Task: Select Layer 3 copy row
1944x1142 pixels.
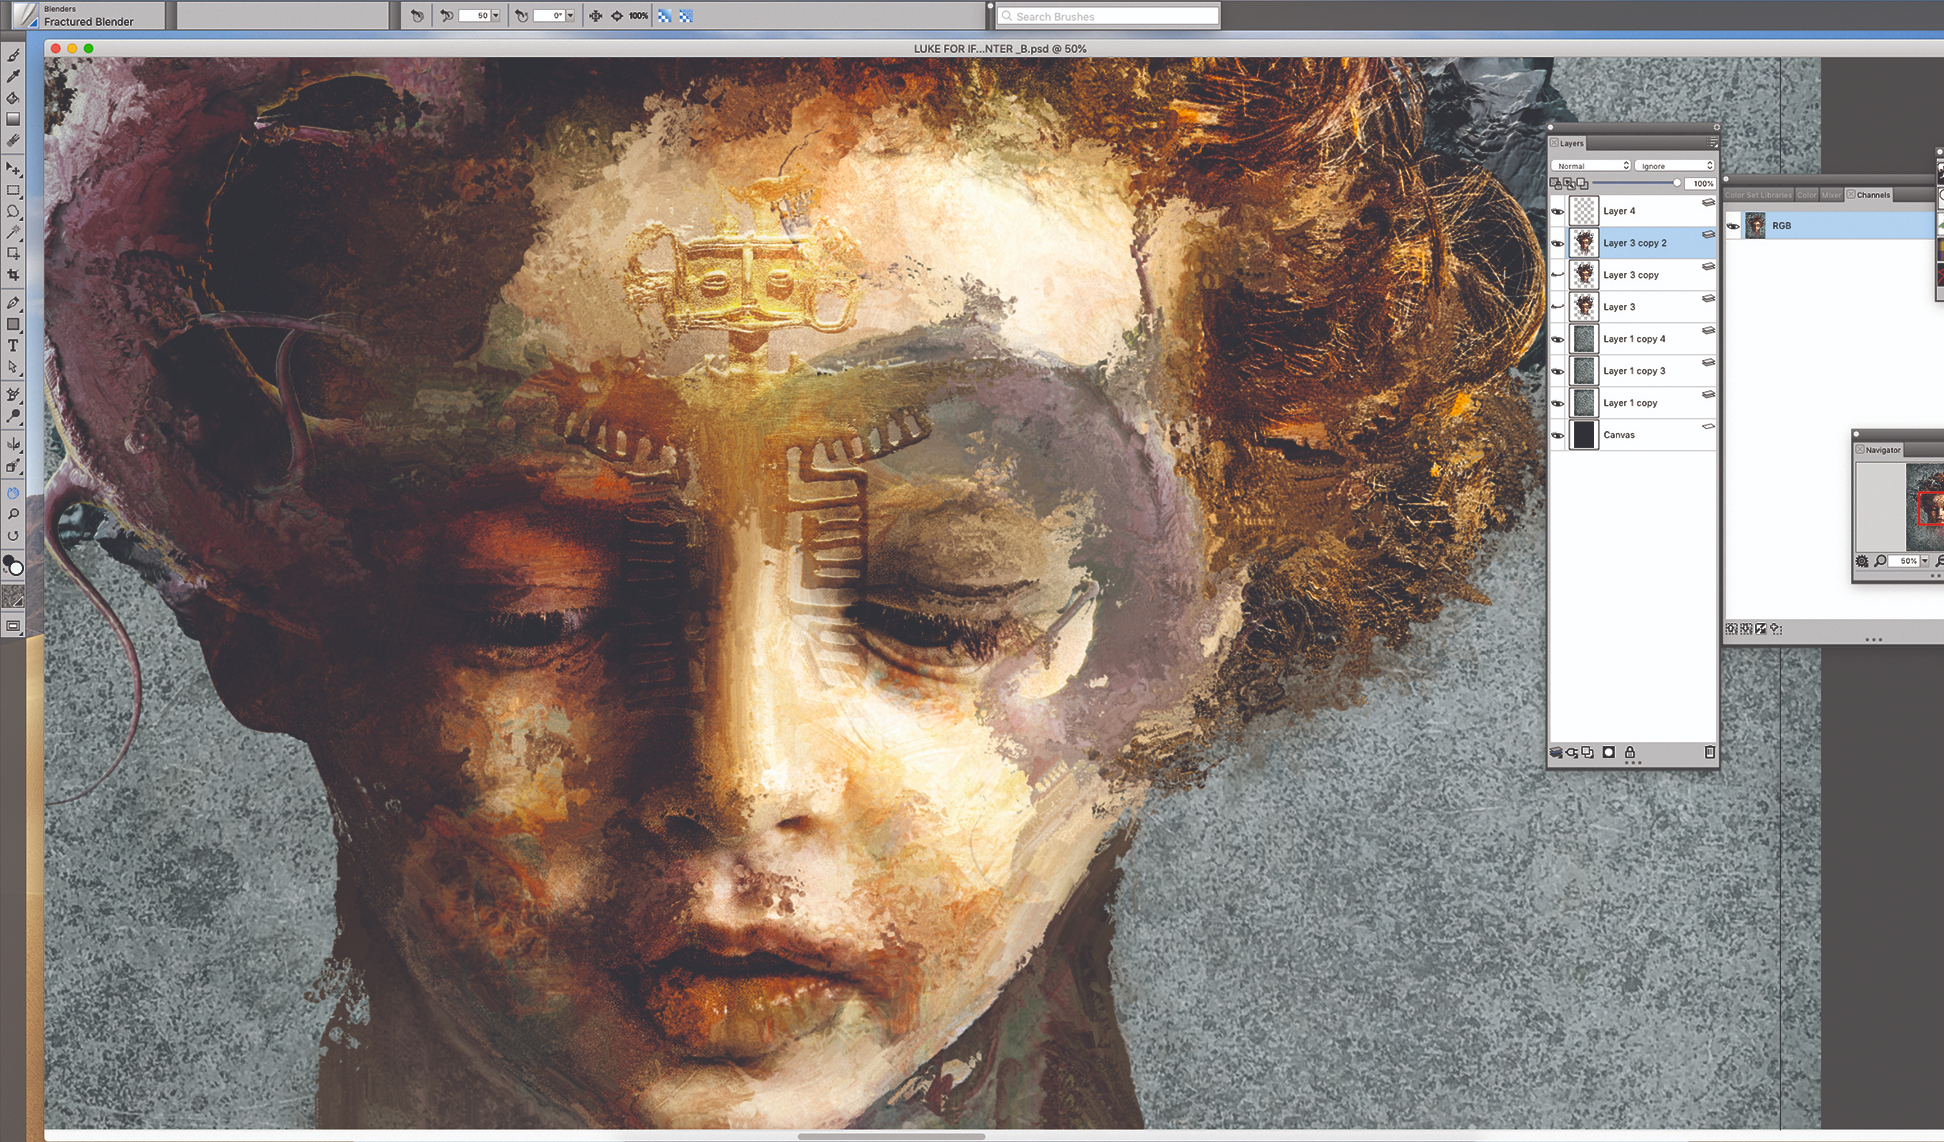Action: [1633, 275]
